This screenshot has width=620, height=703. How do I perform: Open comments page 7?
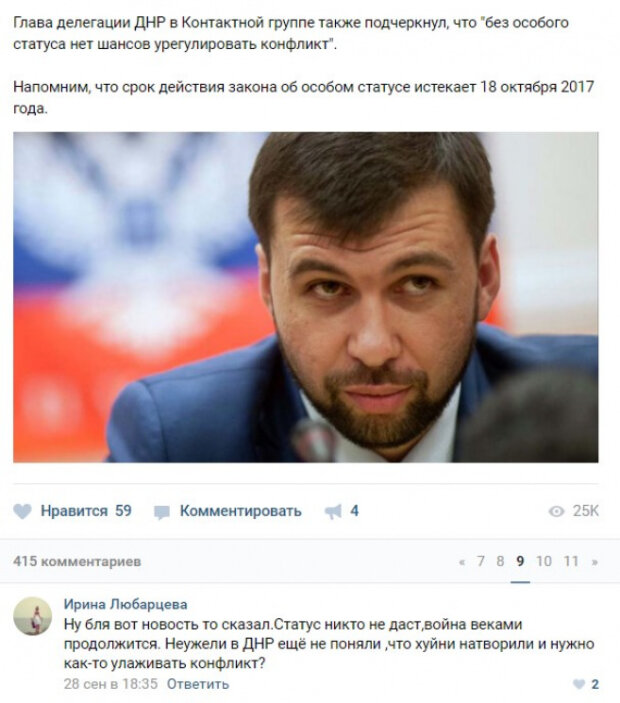coord(481,561)
